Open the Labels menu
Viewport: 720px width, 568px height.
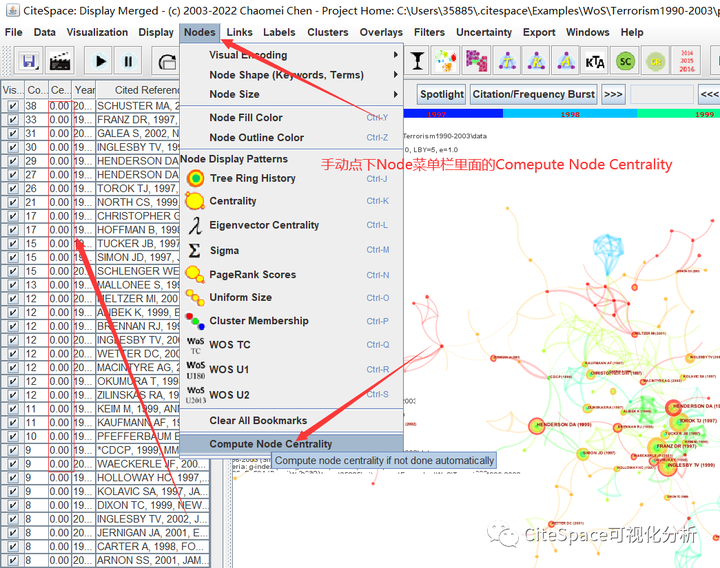pyautogui.click(x=279, y=32)
